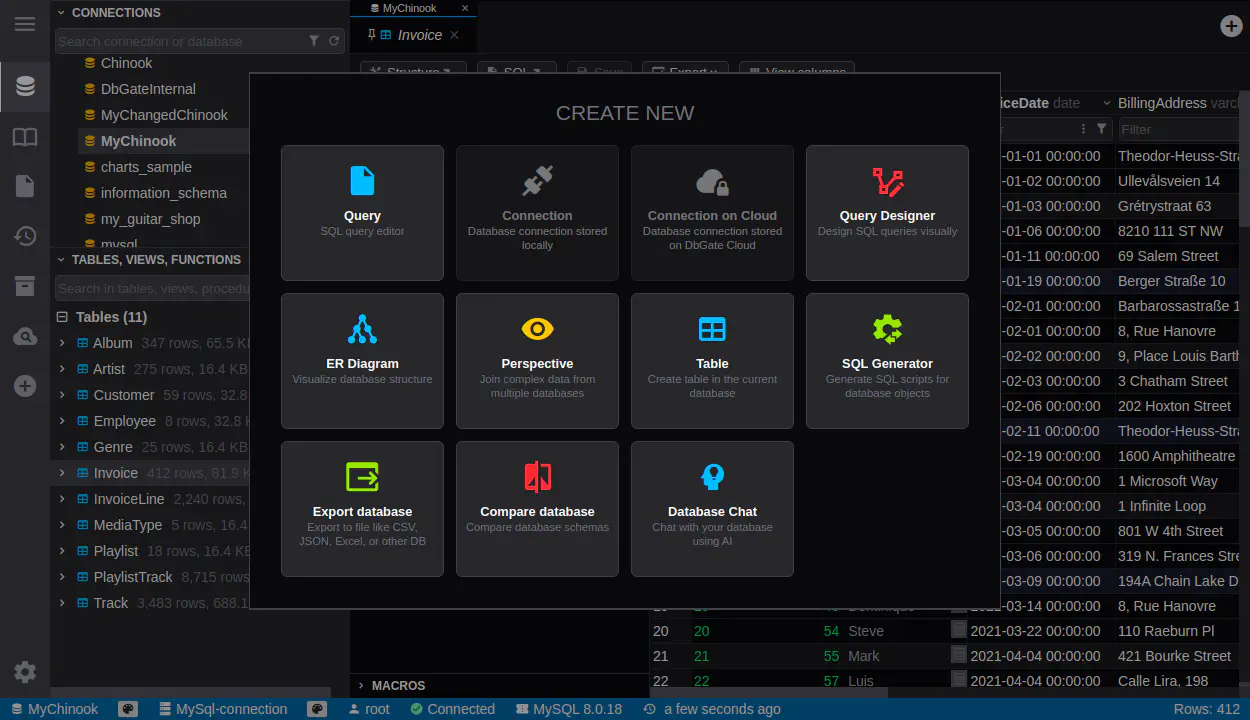Viewport: 1250px width, 720px height.
Task: Switch to the Invoice tab
Action: tap(419, 35)
